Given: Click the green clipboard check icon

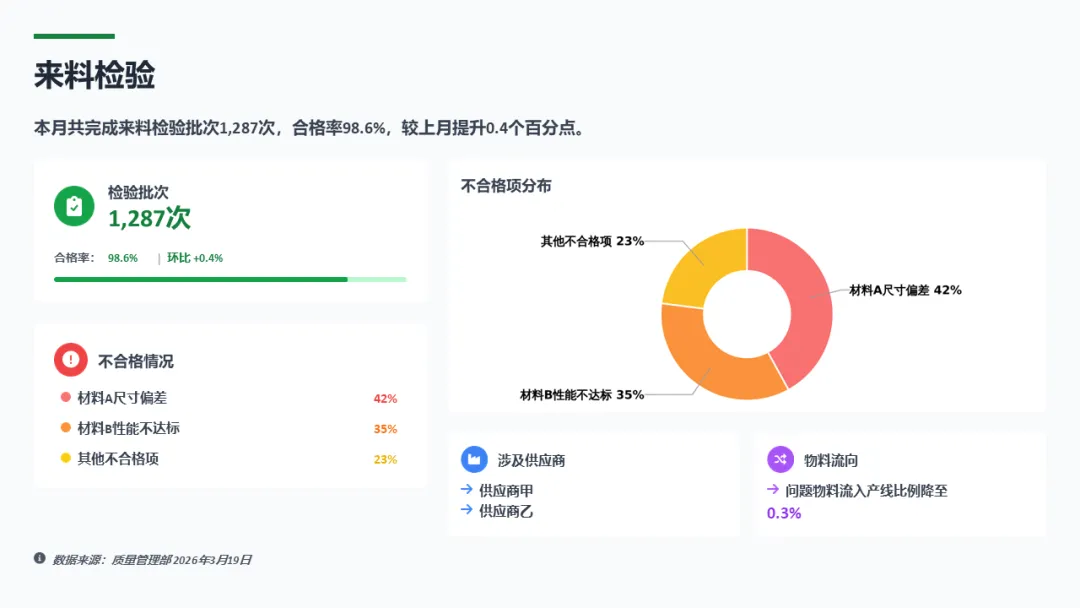Looking at the screenshot, I should tap(74, 206).
